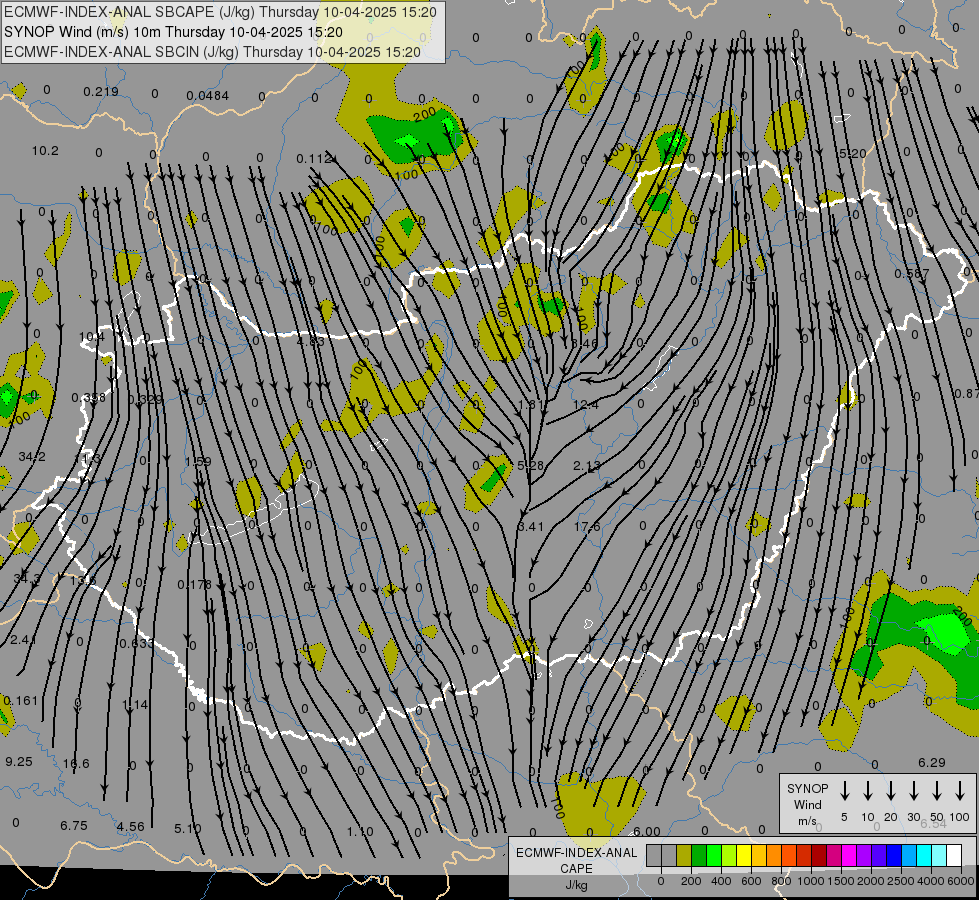Click the 10 m/s wind arrow in legend
979x900 pixels.
point(867,790)
